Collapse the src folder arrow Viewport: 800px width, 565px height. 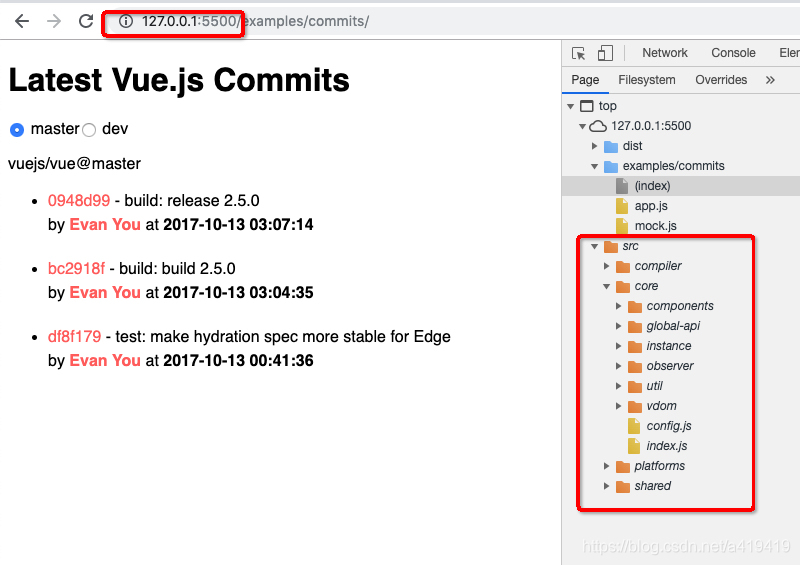click(x=594, y=247)
